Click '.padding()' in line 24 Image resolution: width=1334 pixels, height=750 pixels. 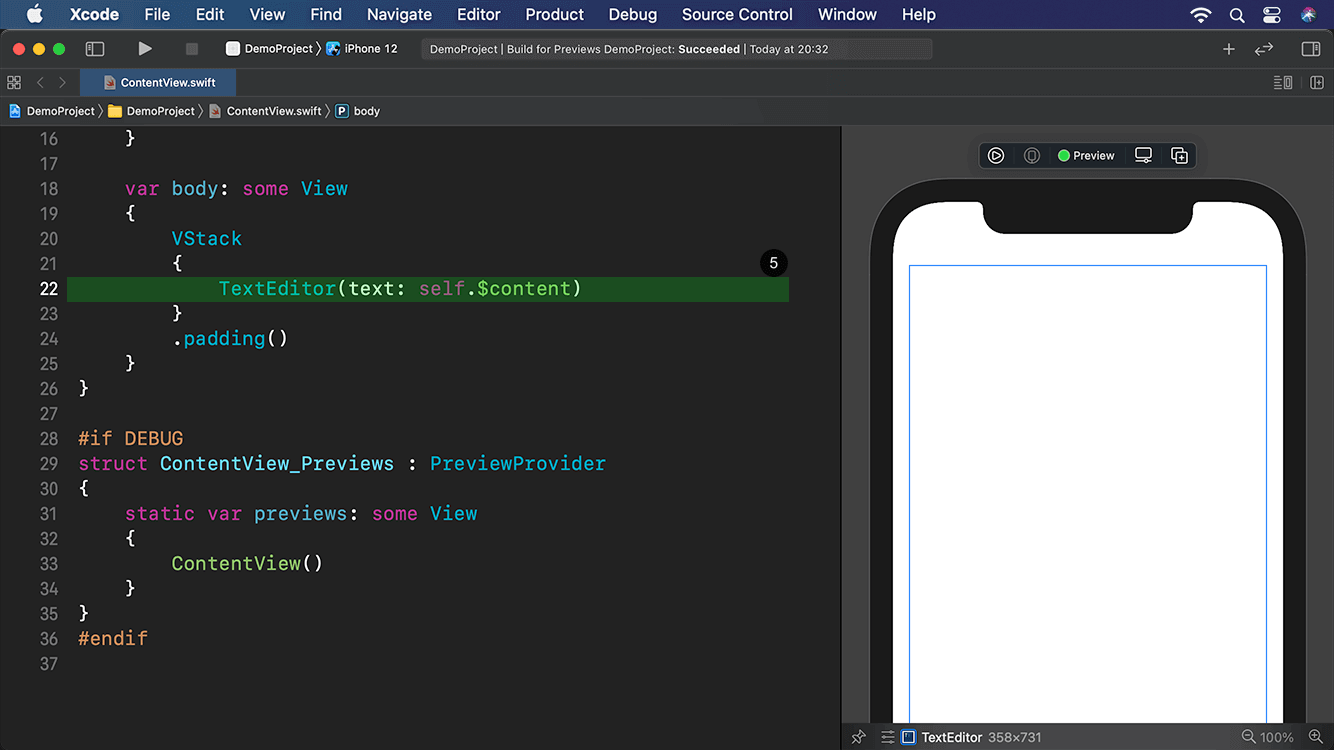point(230,339)
